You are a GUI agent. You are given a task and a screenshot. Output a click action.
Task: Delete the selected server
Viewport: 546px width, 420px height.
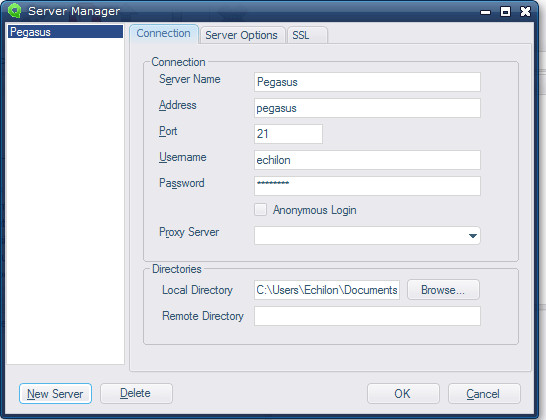point(136,393)
